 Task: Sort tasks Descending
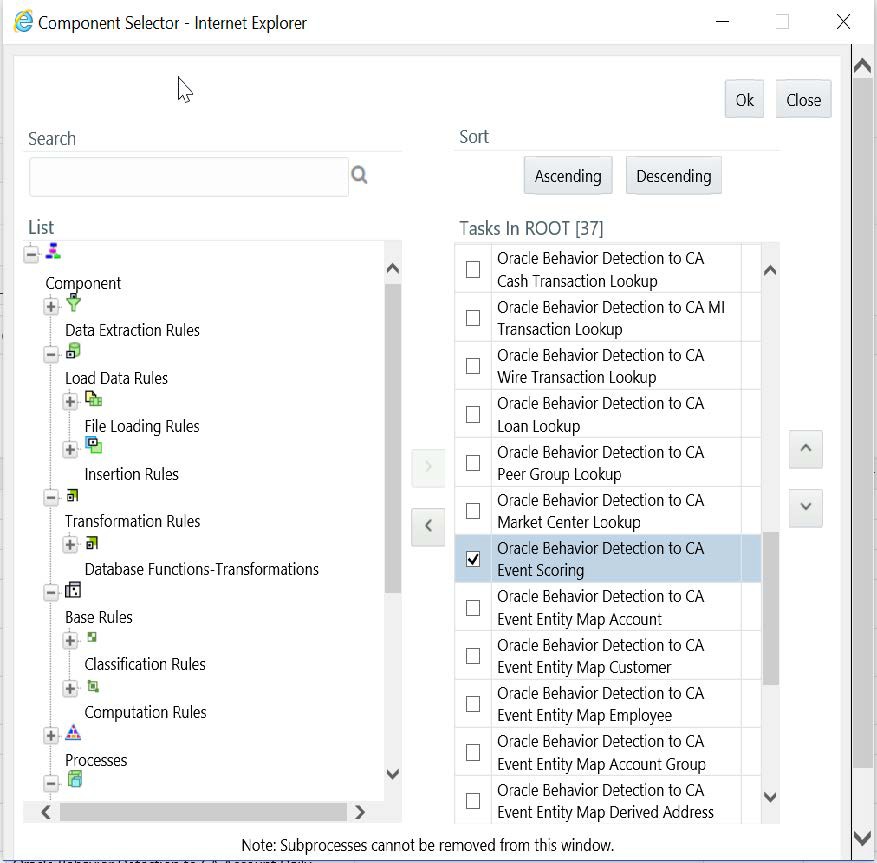pos(673,176)
